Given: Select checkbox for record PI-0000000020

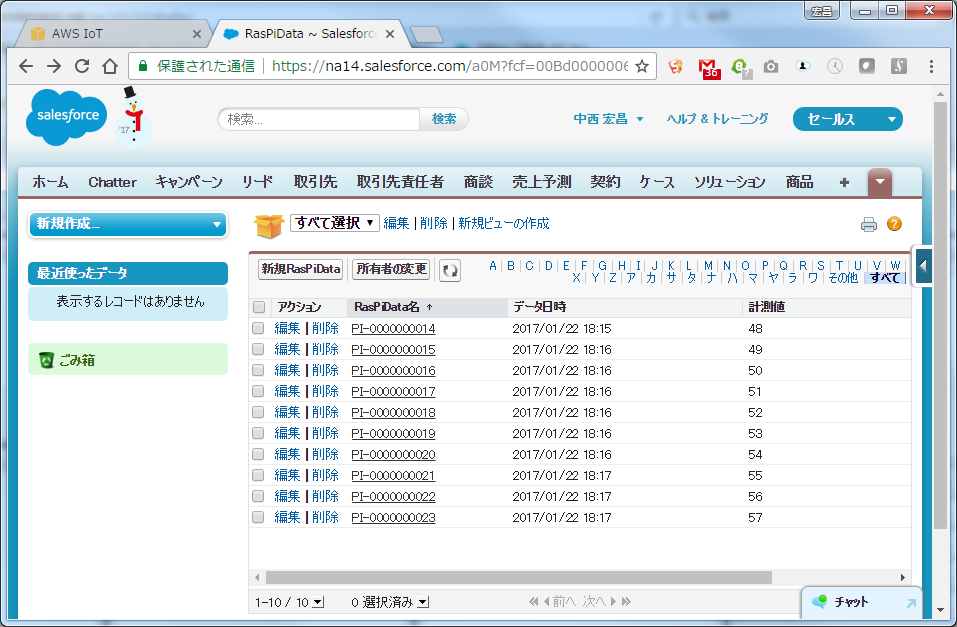Looking at the screenshot, I should point(259,454).
